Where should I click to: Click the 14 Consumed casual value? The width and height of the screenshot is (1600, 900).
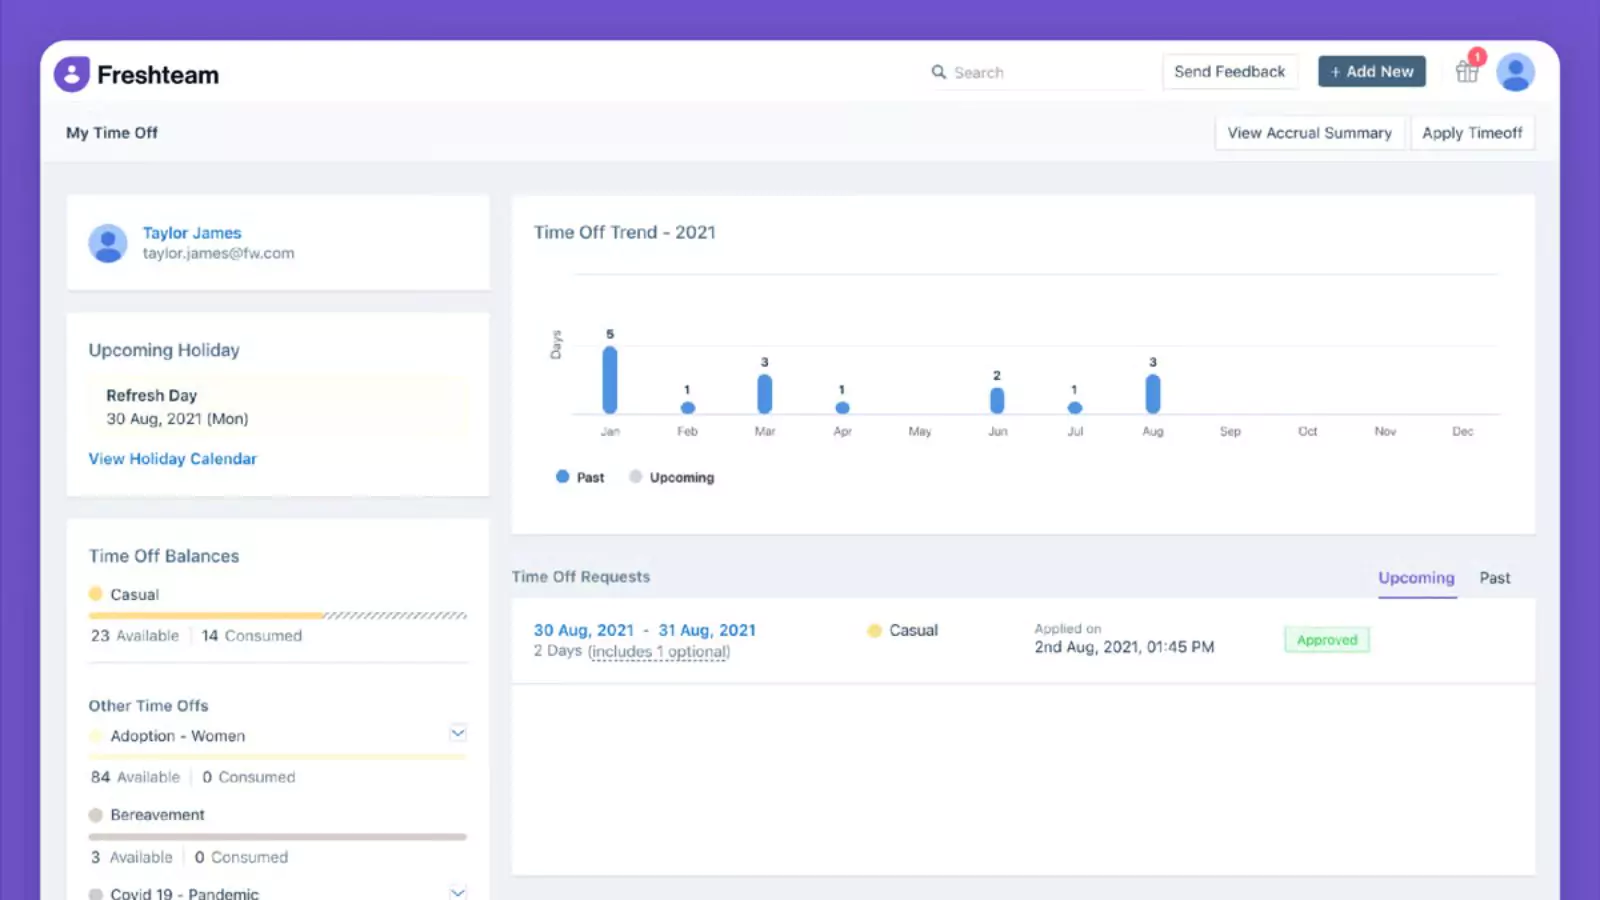tap(252, 636)
